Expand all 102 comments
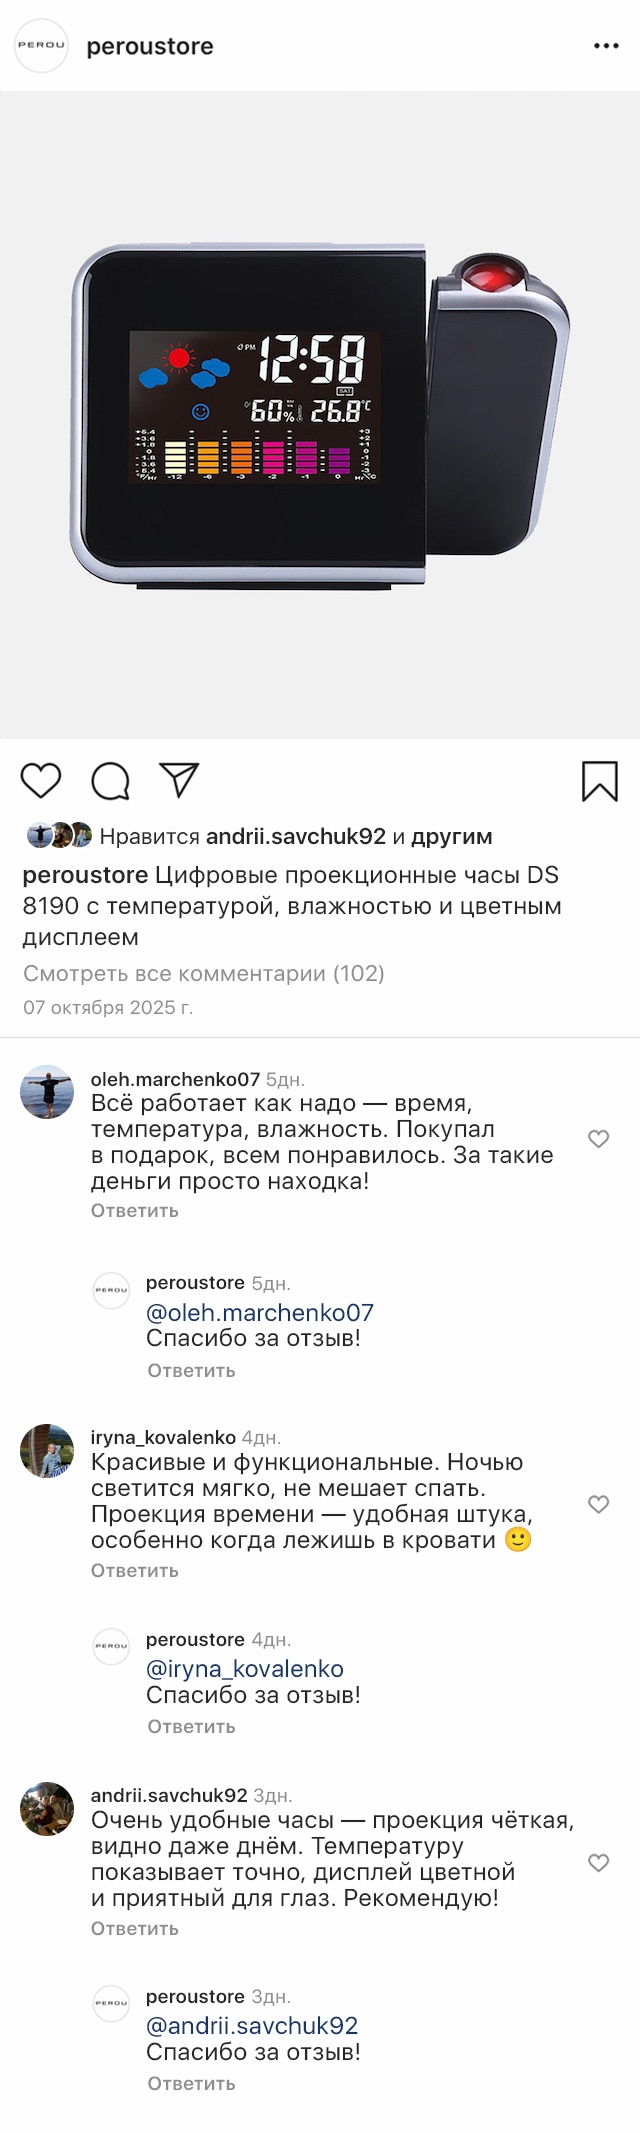 (204, 973)
